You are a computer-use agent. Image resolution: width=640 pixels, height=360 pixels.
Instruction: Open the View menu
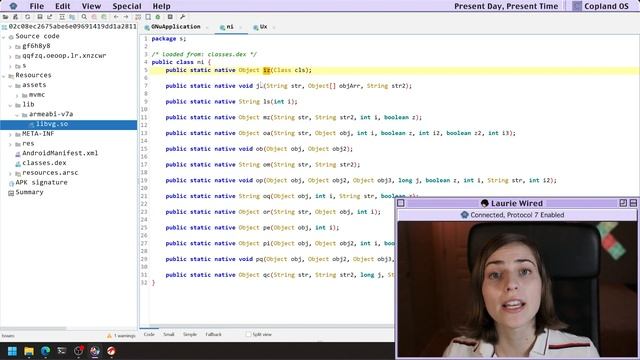pos(91,6)
